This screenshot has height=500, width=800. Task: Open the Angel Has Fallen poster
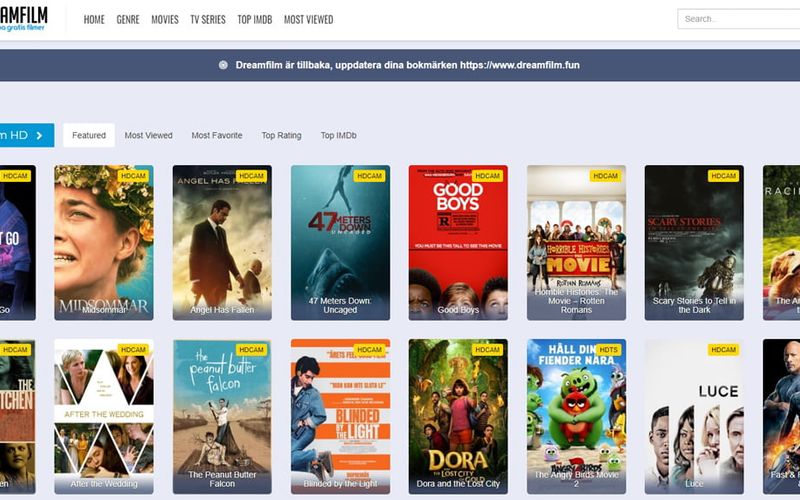pyautogui.click(x=222, y=242)
